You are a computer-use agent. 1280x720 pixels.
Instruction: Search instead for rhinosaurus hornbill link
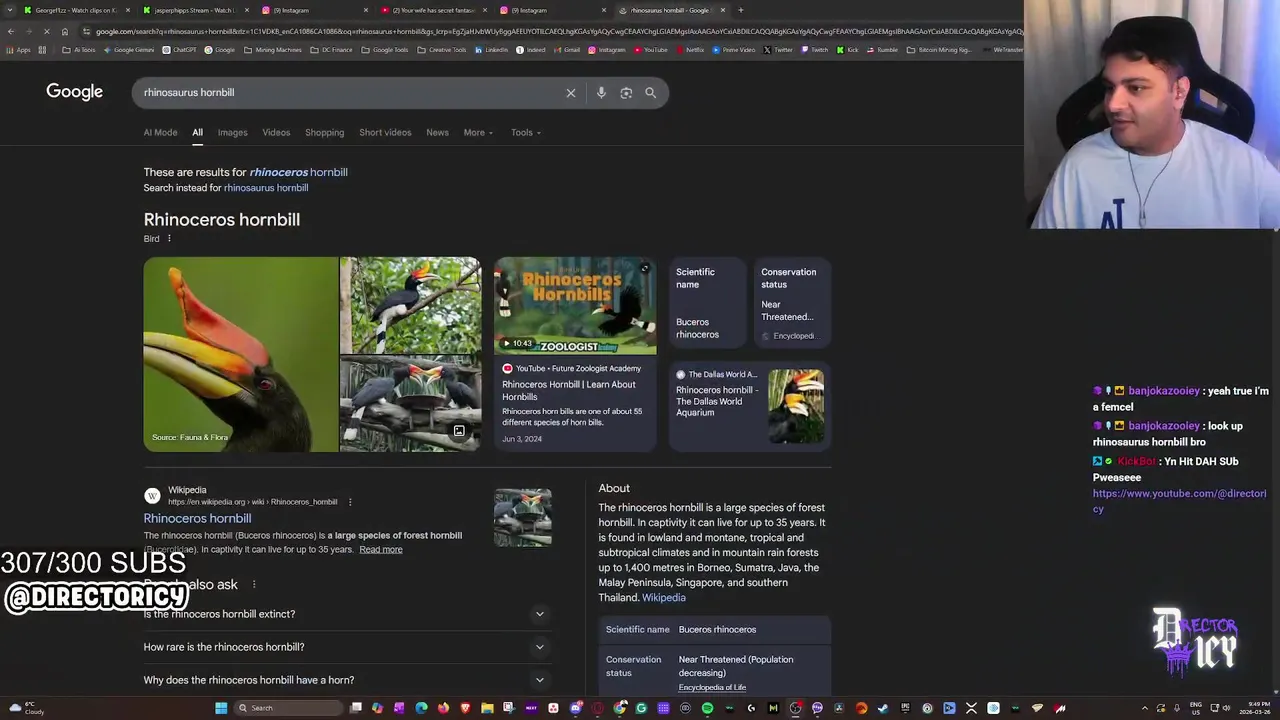click(x=266, y=188)
